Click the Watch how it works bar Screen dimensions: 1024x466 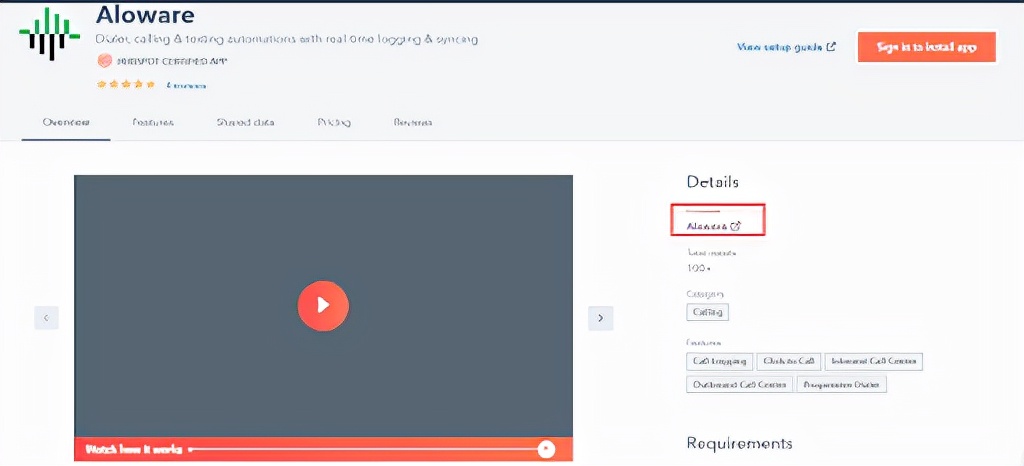pos(323,449)
